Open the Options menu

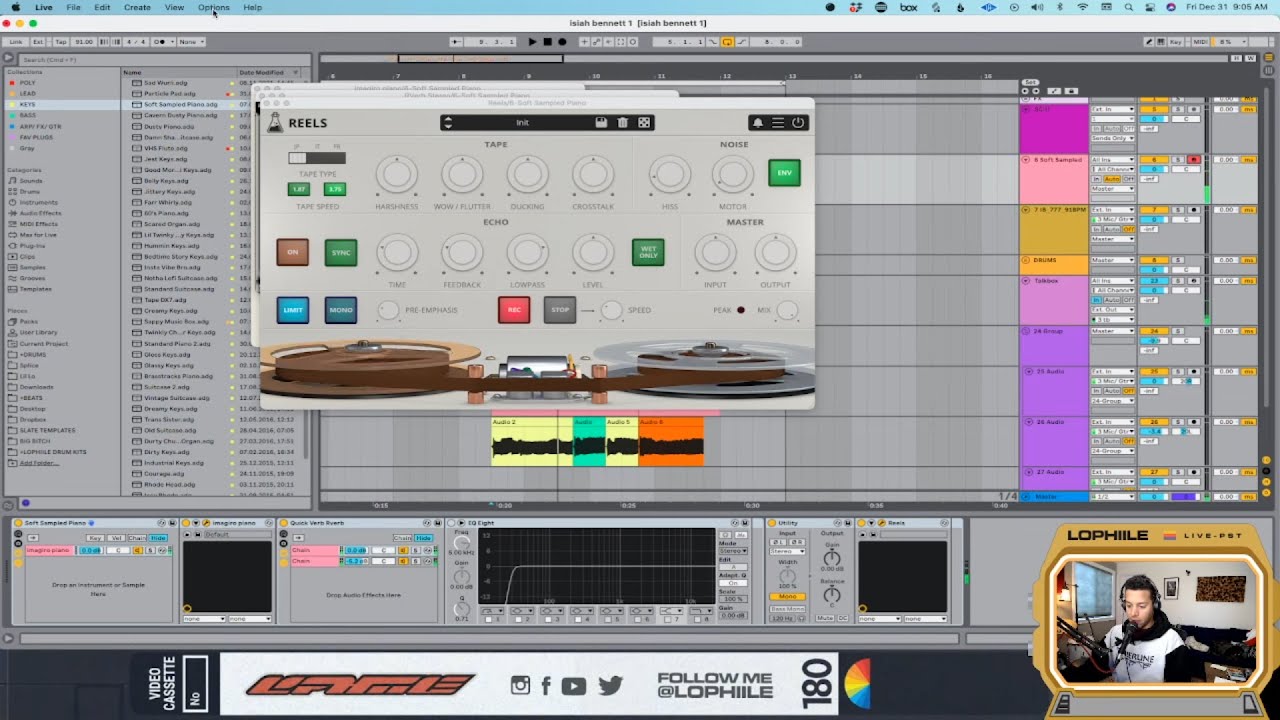click(213, 7)
